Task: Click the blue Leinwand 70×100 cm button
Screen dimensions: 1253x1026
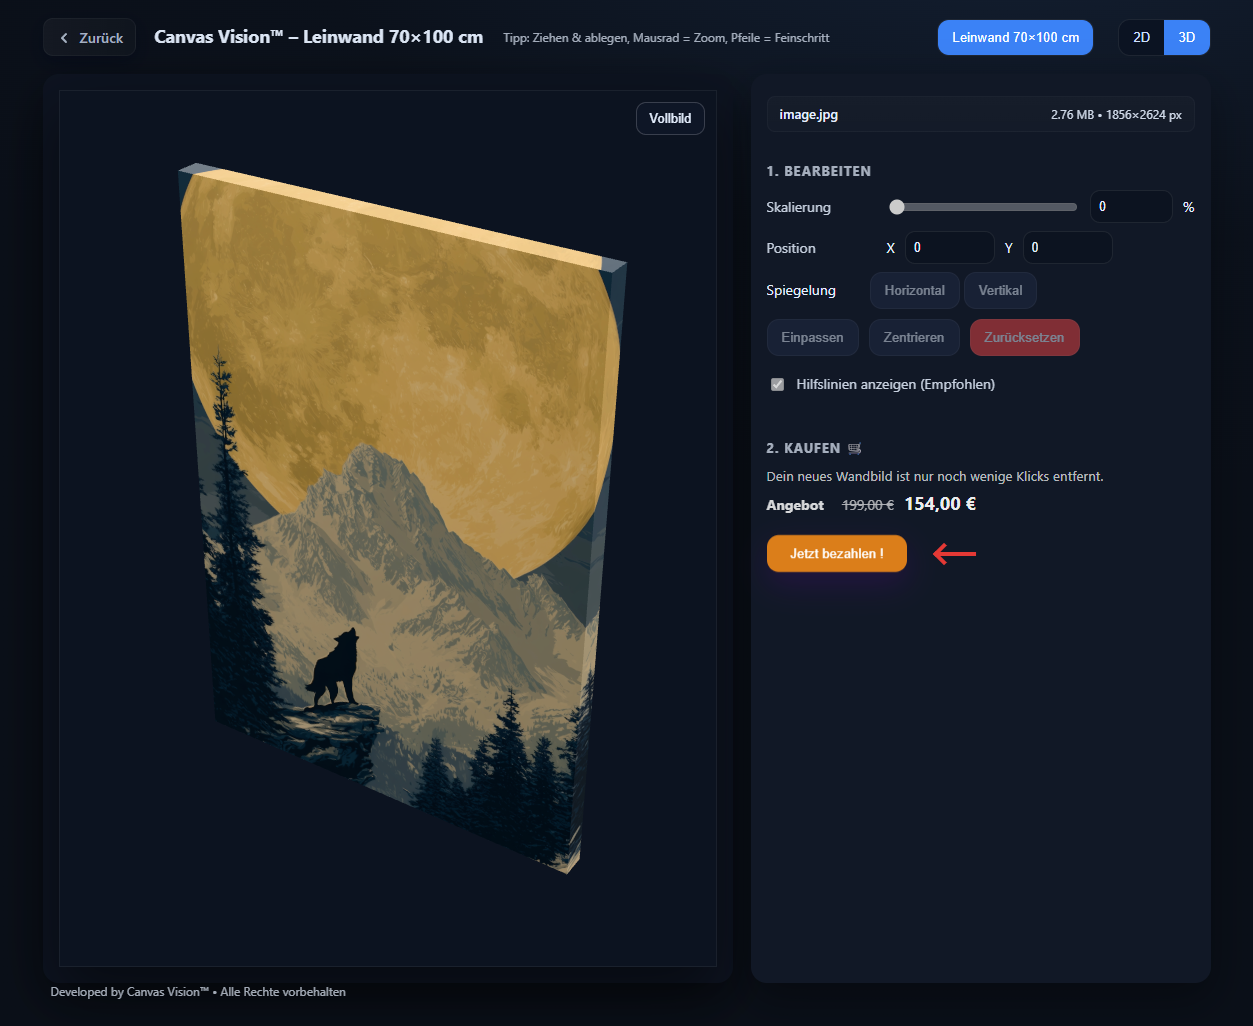Action: pyautogui.click(x=1015, y=38)
